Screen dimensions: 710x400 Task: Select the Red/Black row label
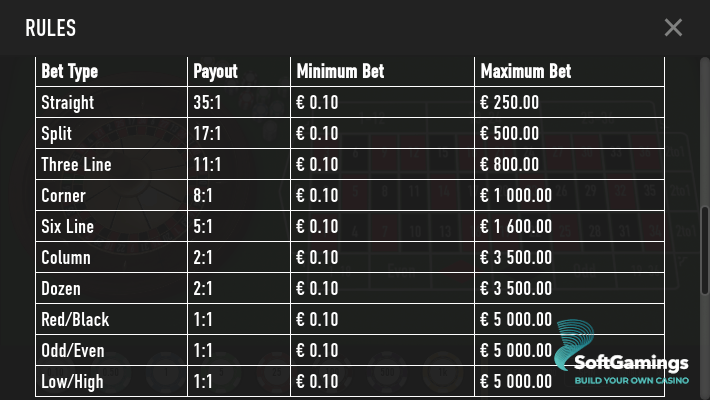coord(75,319)
